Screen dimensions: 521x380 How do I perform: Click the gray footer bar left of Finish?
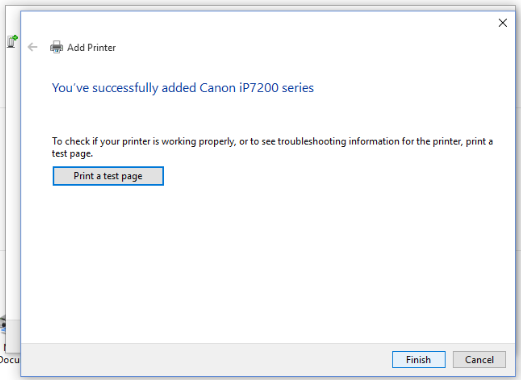click(206, 360)
